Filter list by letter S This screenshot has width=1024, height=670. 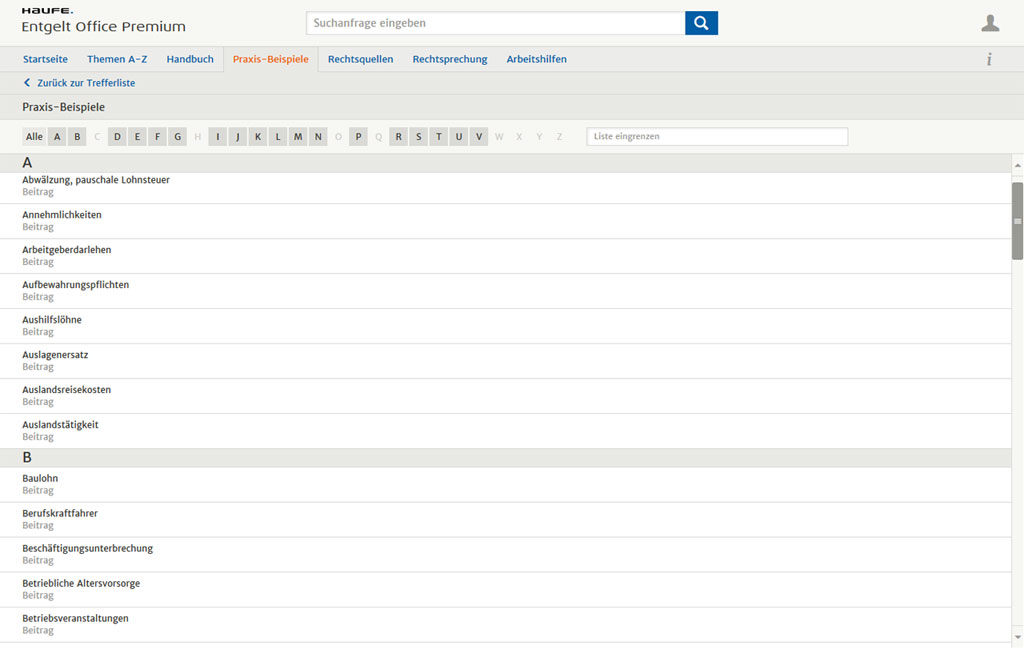[419, 136]
